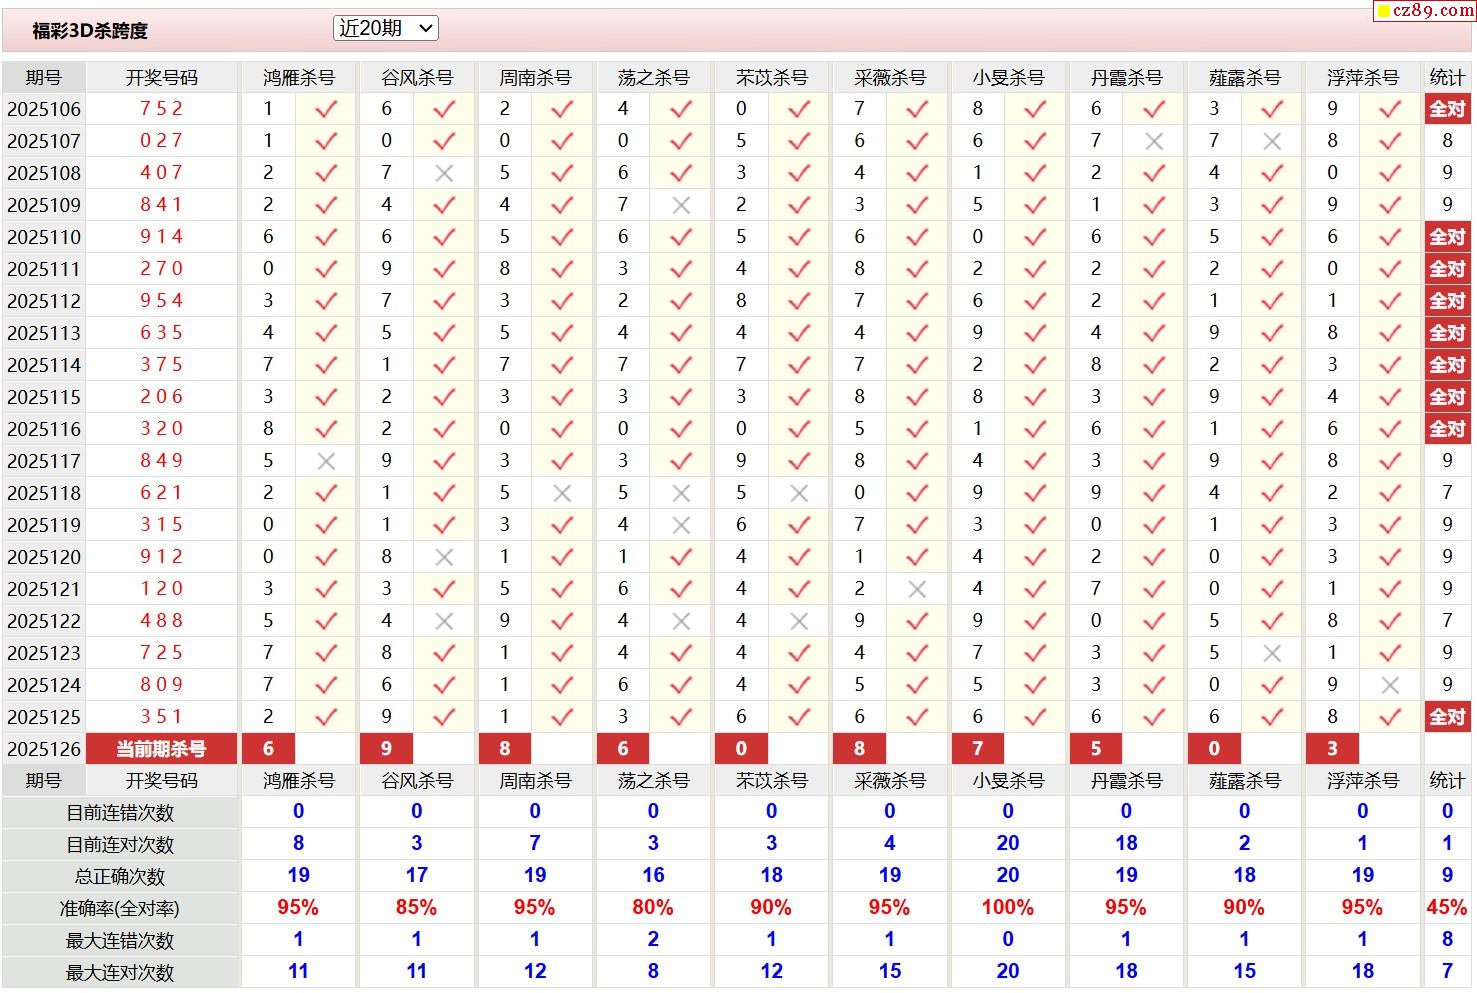
Task: Click the X mark for 荡之杀号 in row 2025109
Action: 681,205
